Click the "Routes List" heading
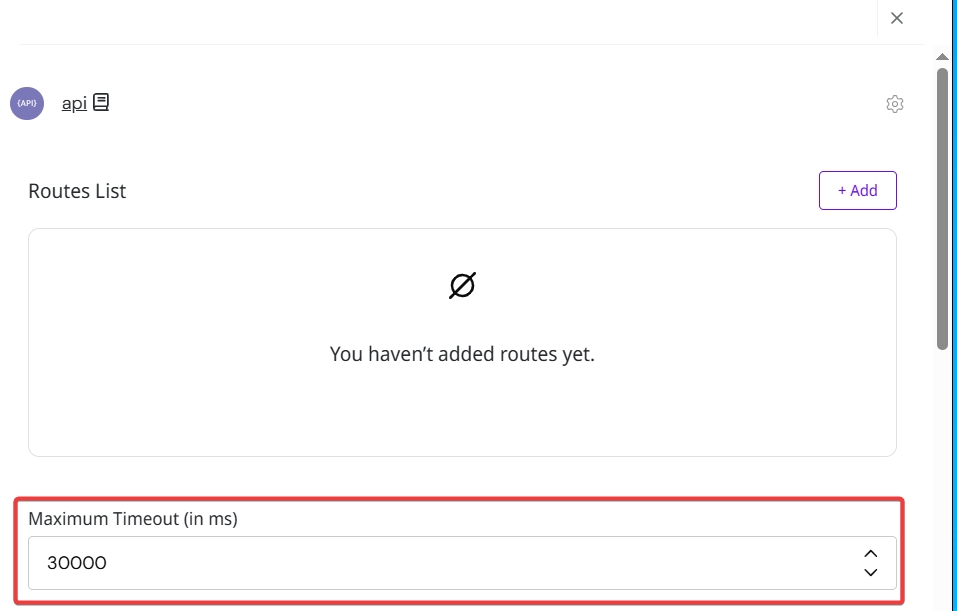Screen dimensions: 957x611 [77, 191]
